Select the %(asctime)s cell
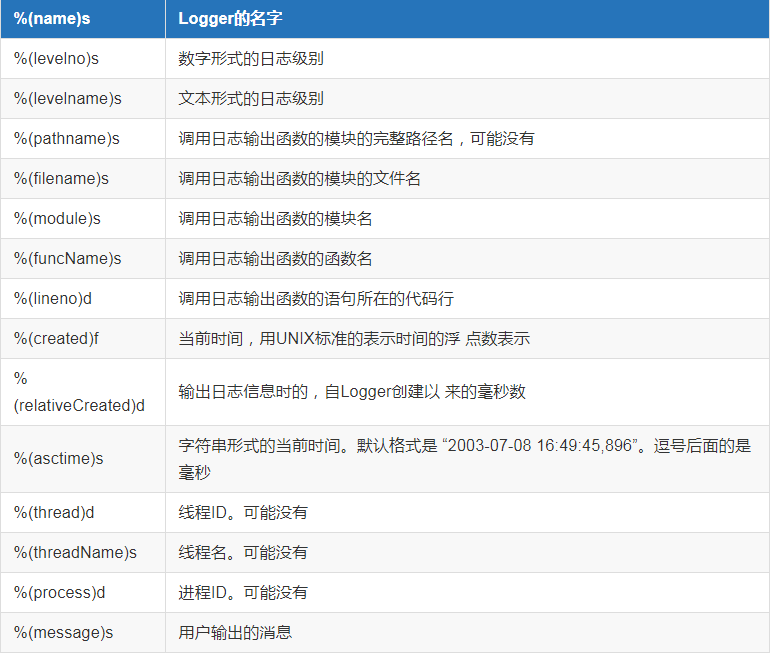The width and height of the screenshot is (771, 654). click(83, 459)
